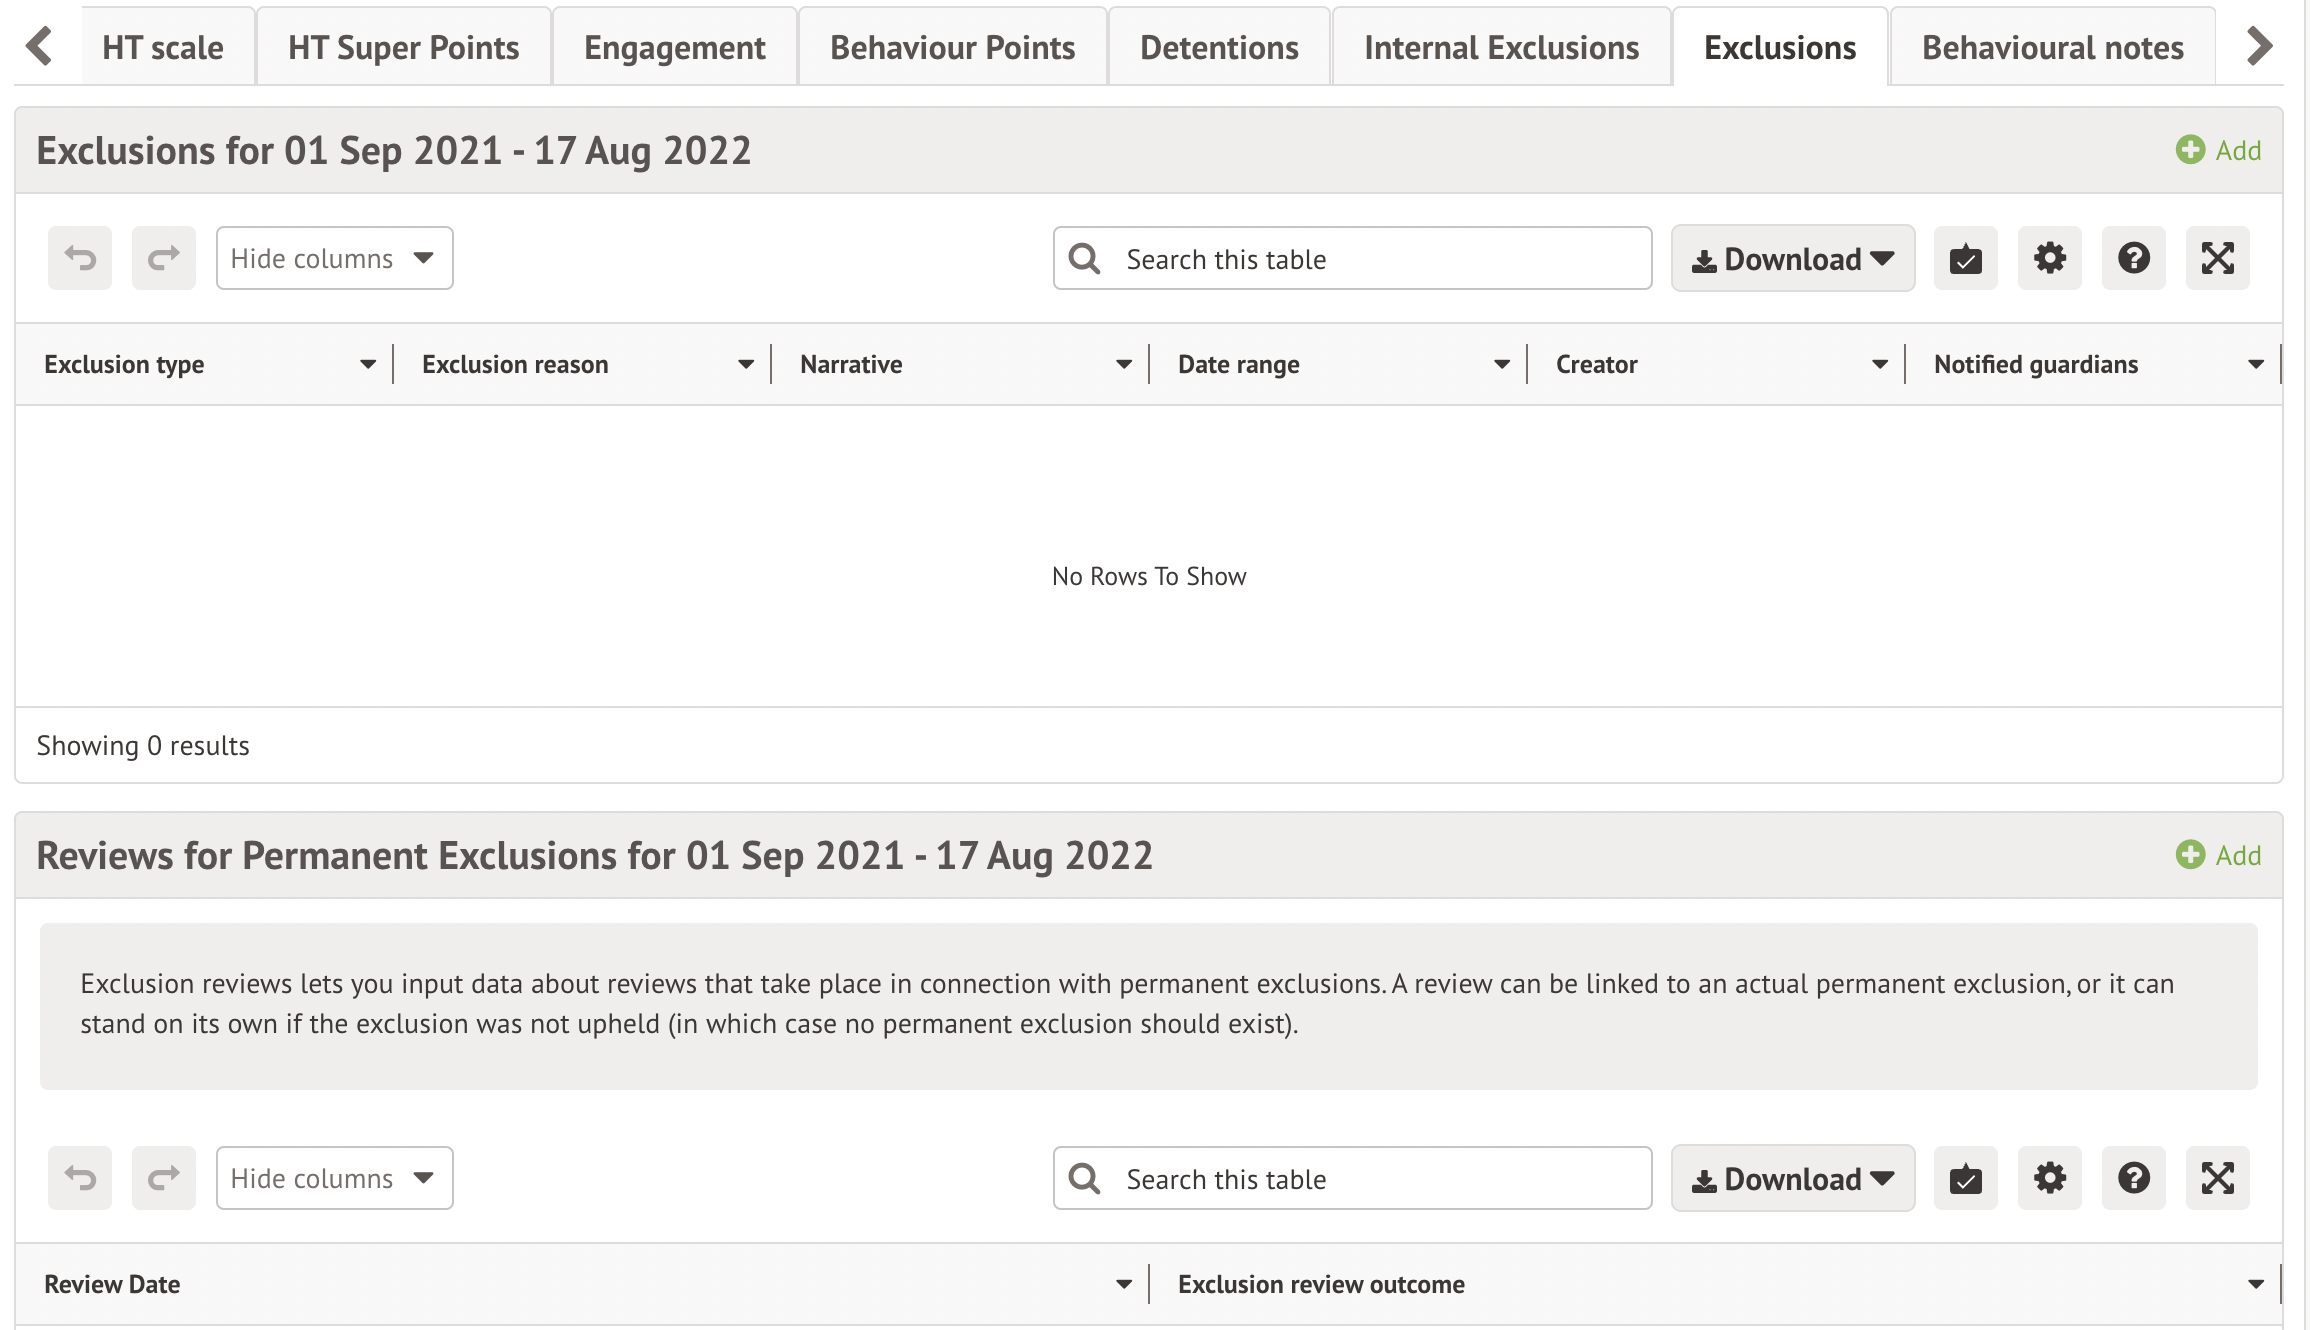Viewport: 2310px width, 1330px height.
Task: Expand Exclusions table to fullscreen
Action: (x=2217, y=258)
